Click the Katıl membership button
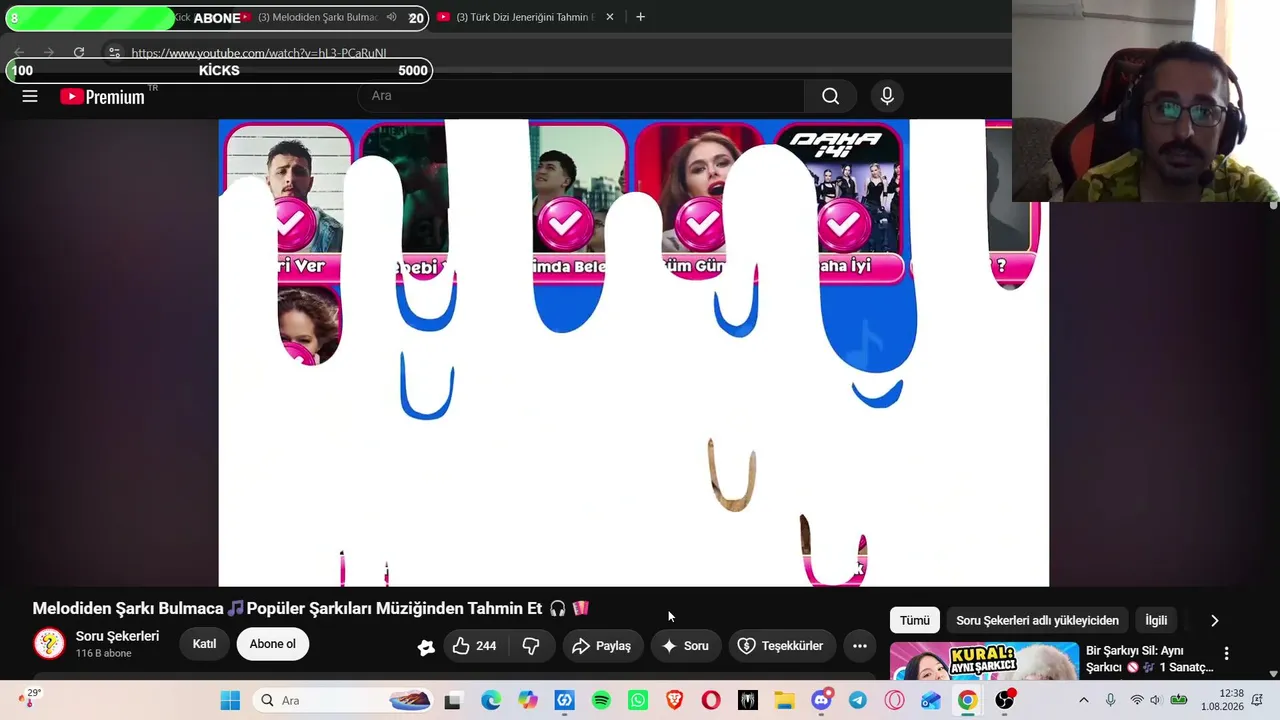Image resolution: width=1280 pixels, height=720 pixels. coord(204,644)
